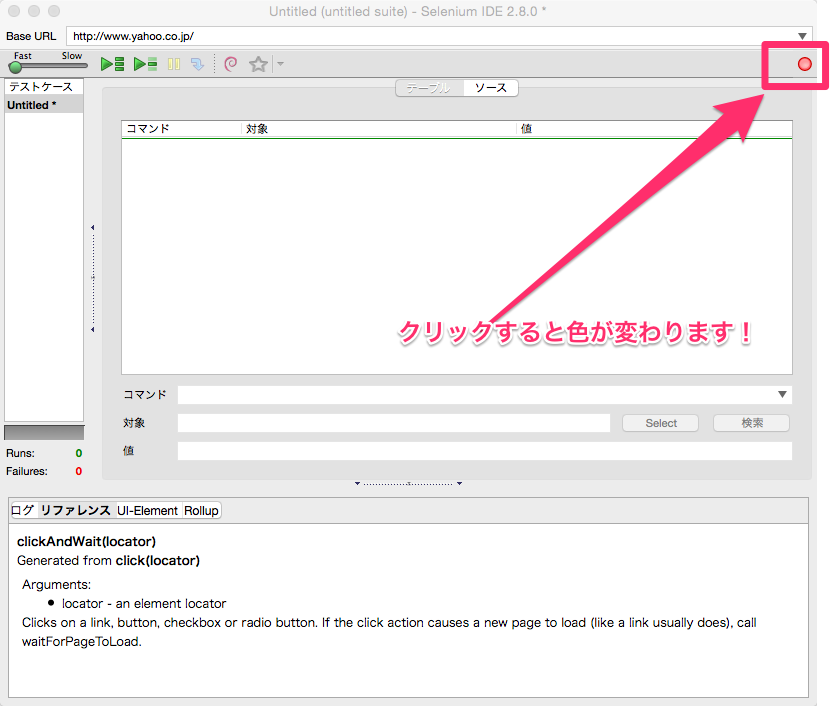
Task: Play the current test case
Action: (x=145, y=65)
